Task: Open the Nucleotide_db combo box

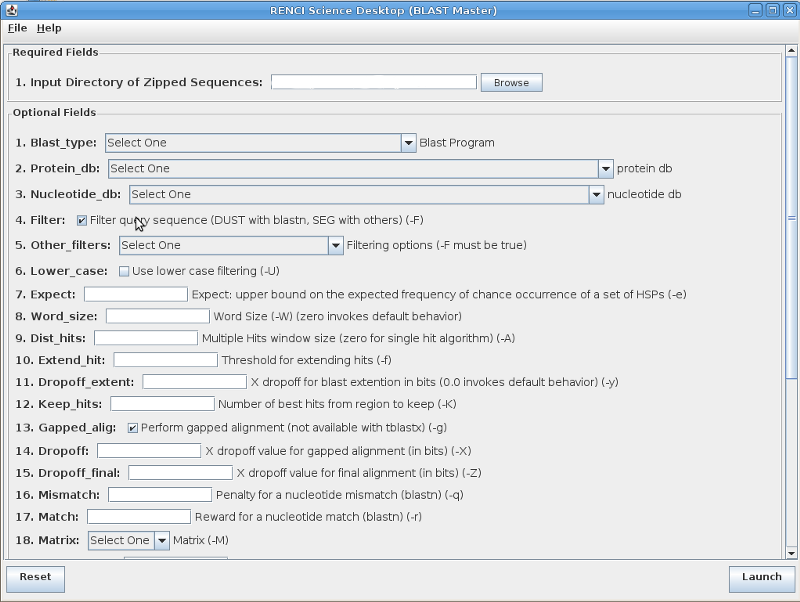Action: point(596,194)
